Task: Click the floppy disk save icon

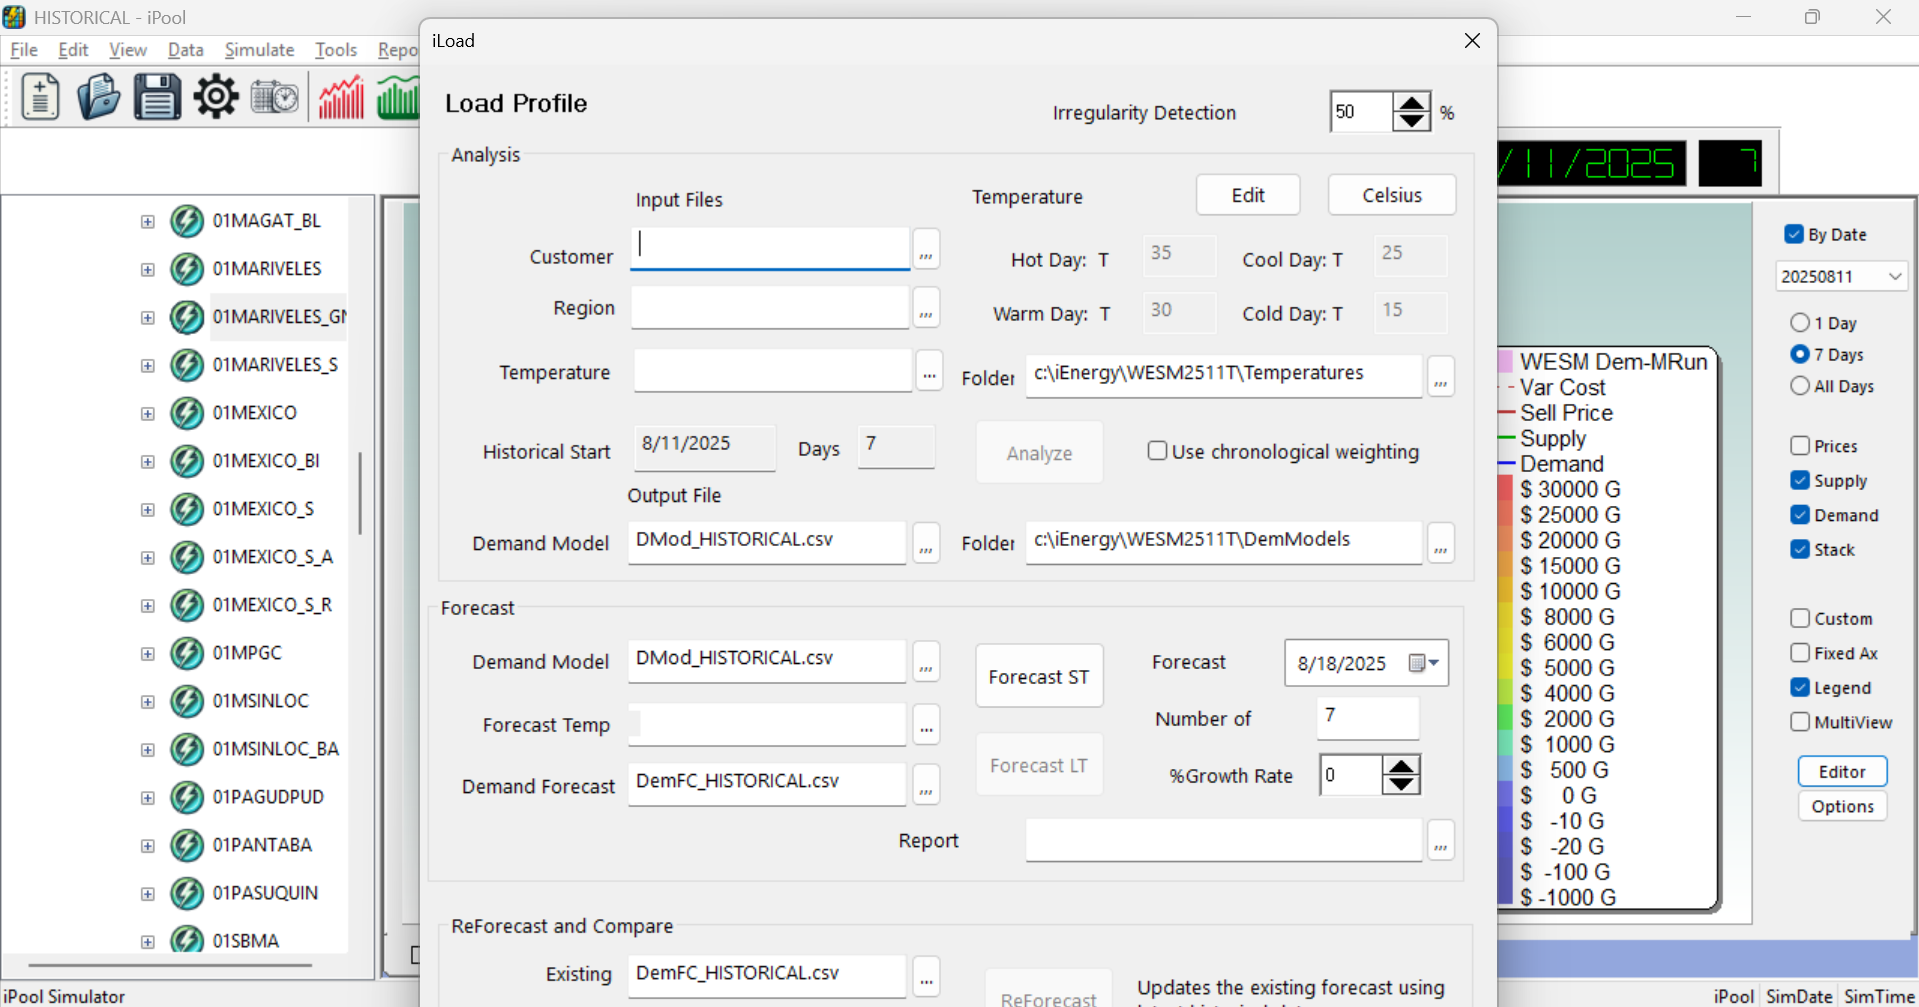Action: point(157,98)
